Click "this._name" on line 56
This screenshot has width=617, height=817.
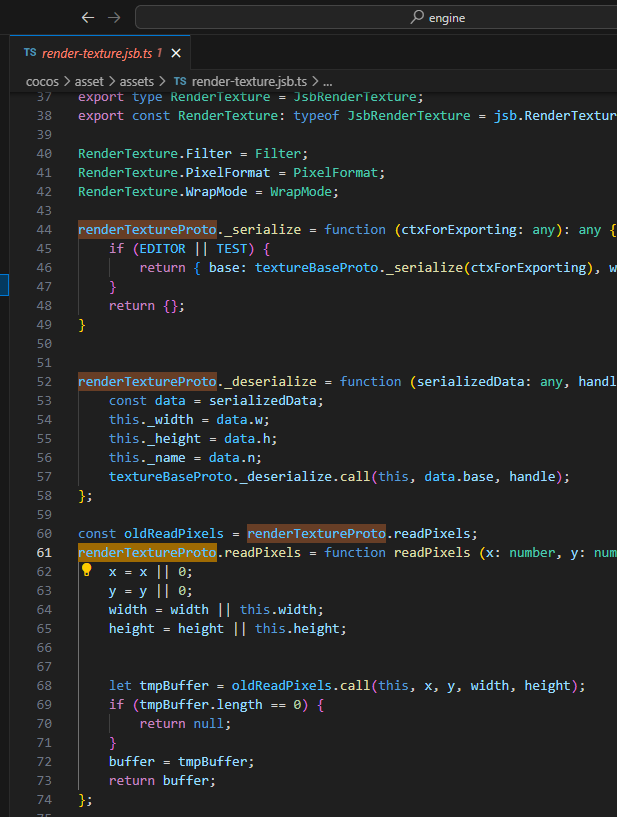(147, 458)
